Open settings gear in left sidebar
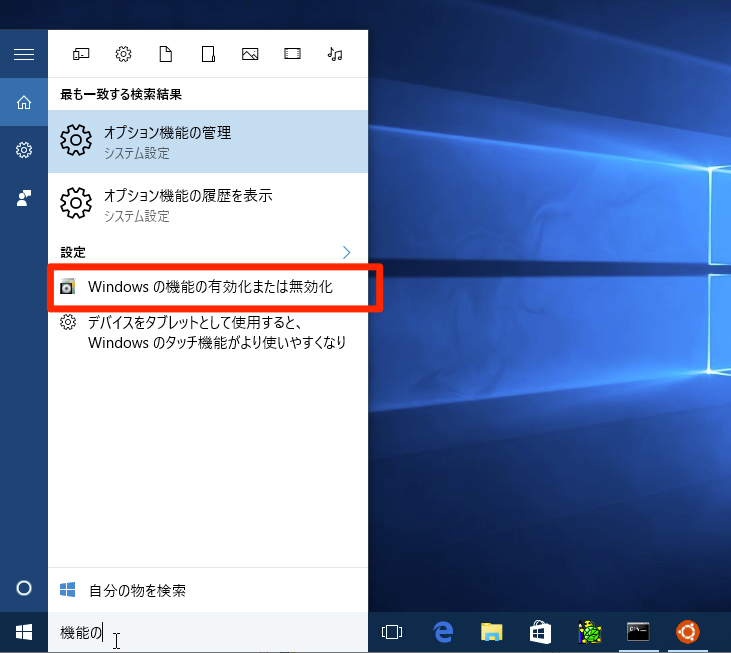The image size is (731, 653). pos(24,150)
